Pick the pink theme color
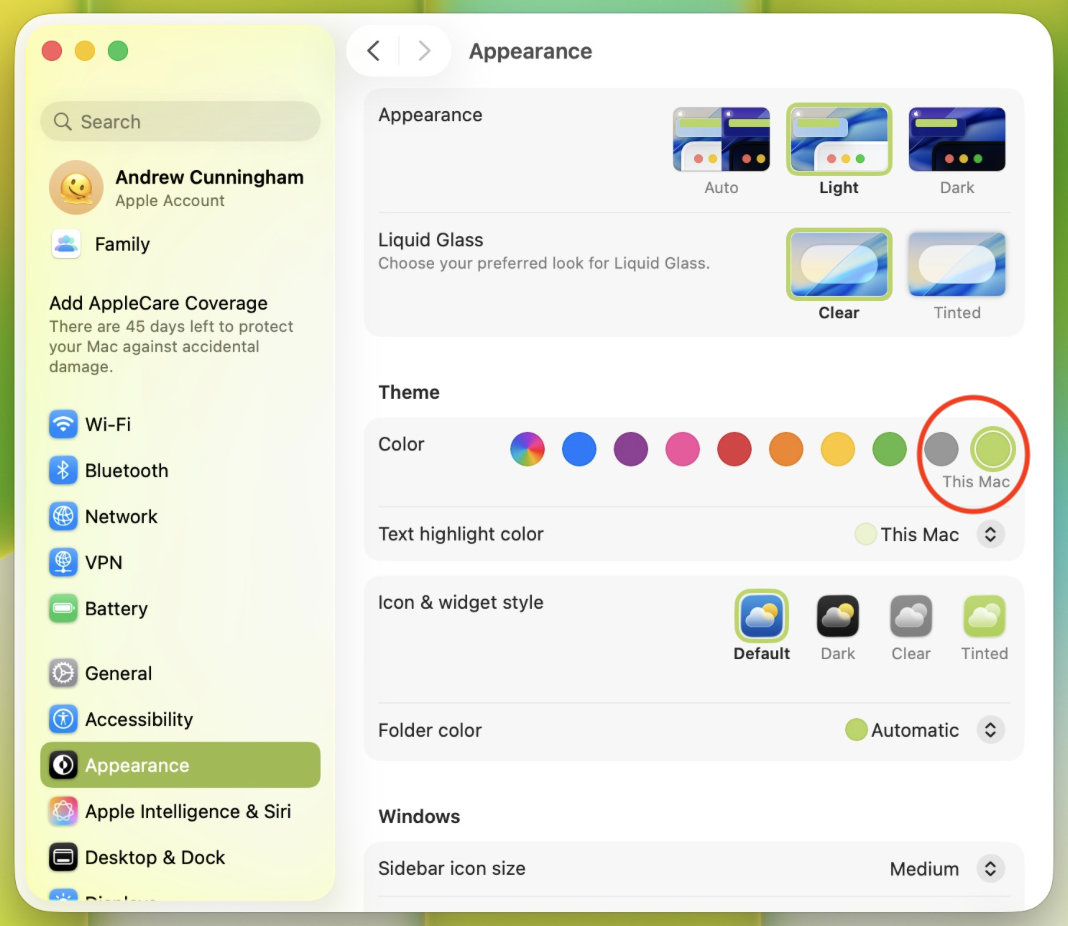1068x926 pixels. [x=682, y=449]
